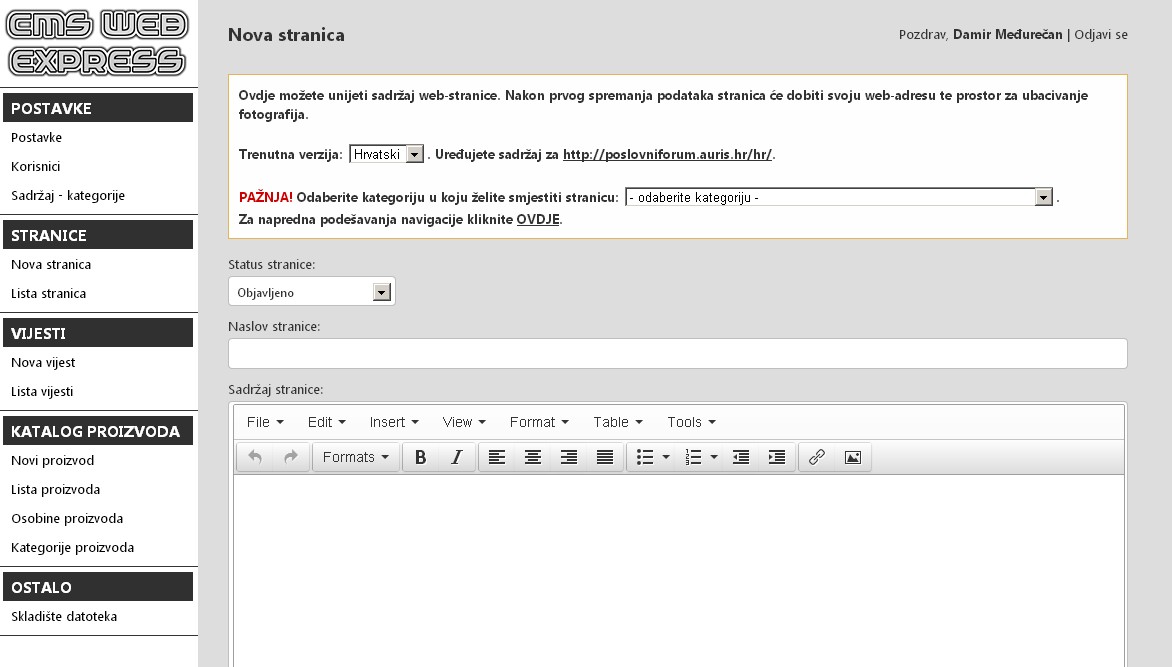Viewport: 1172px width, 667px height.
Task: Click inside the Naslov stranice input field
Action: tap(678, 352)
